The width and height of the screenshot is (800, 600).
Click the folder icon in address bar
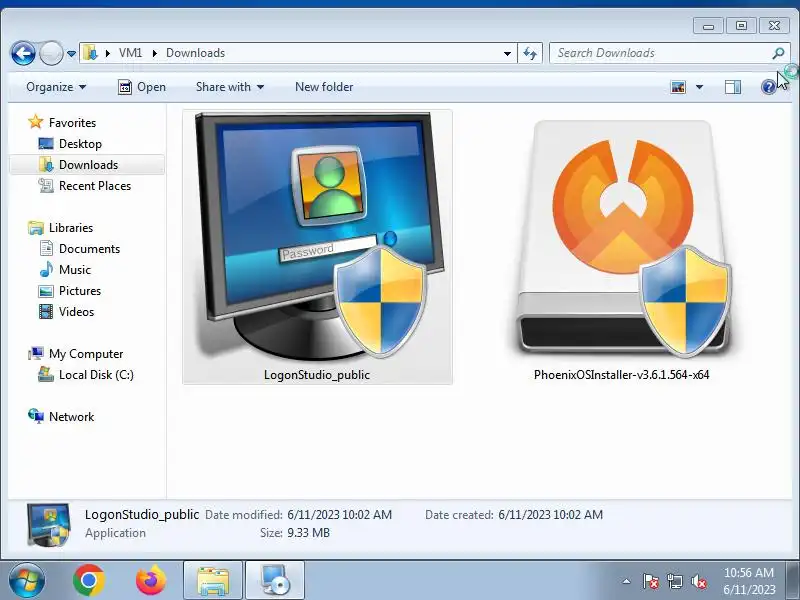point(90,53)
